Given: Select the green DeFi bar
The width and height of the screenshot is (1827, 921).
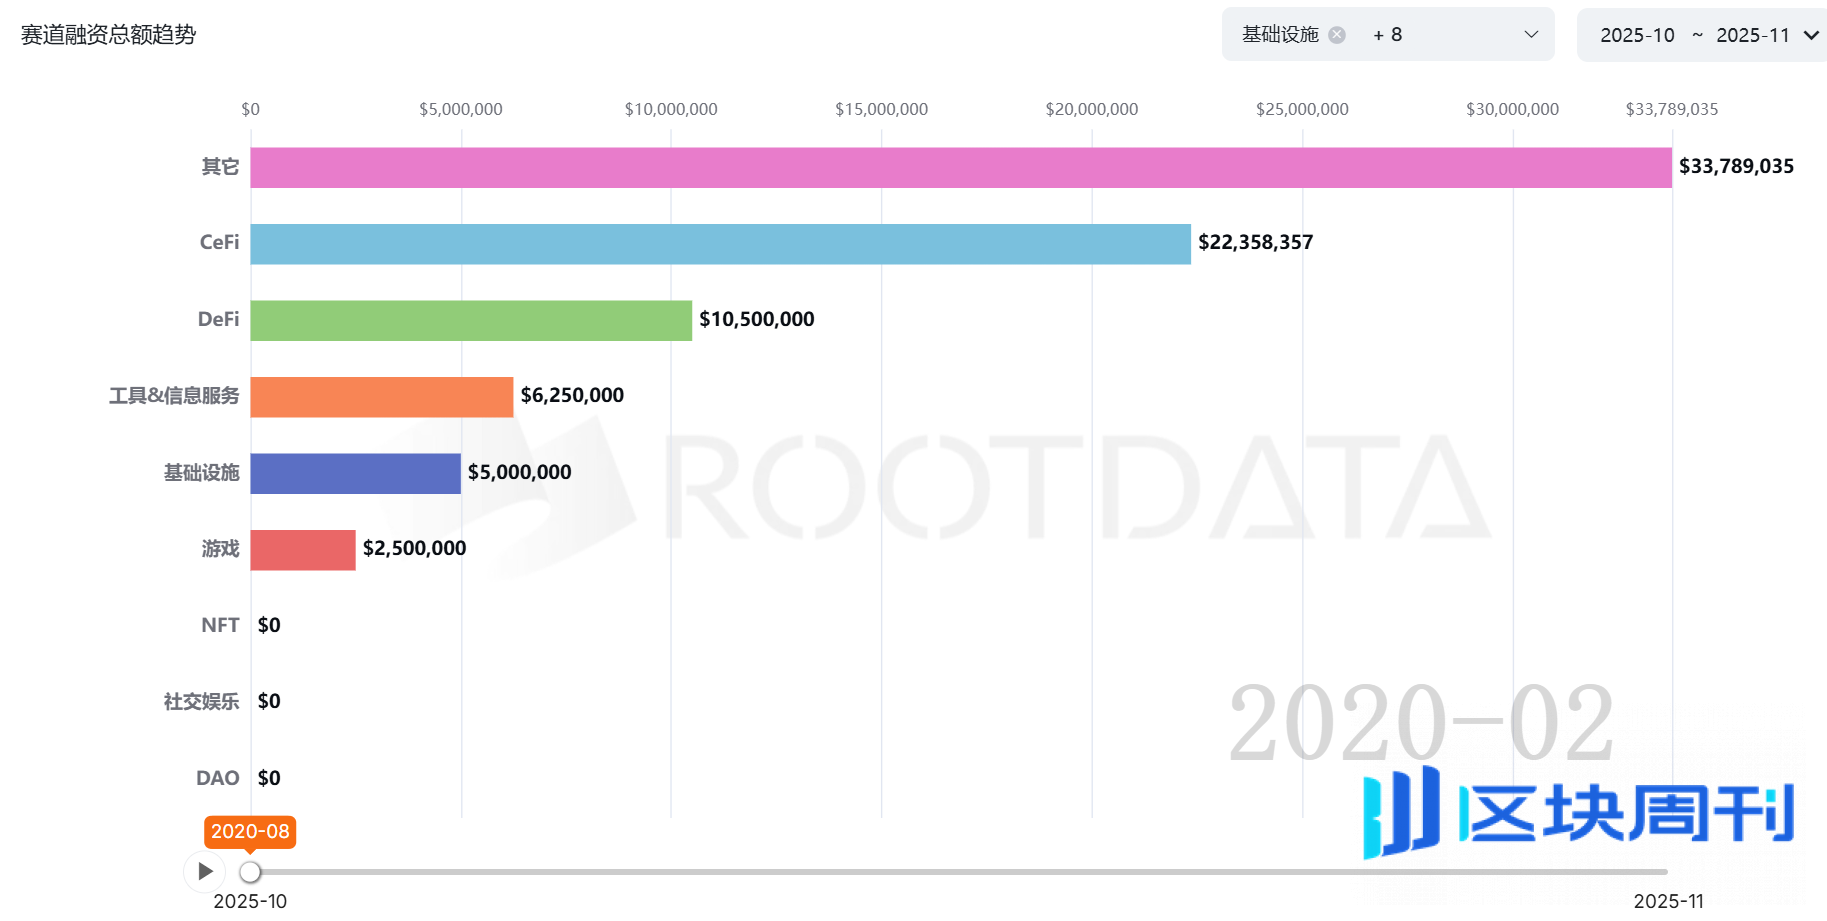Looking at the screenshot, I should pyautogui.click(x=470, y=321).
